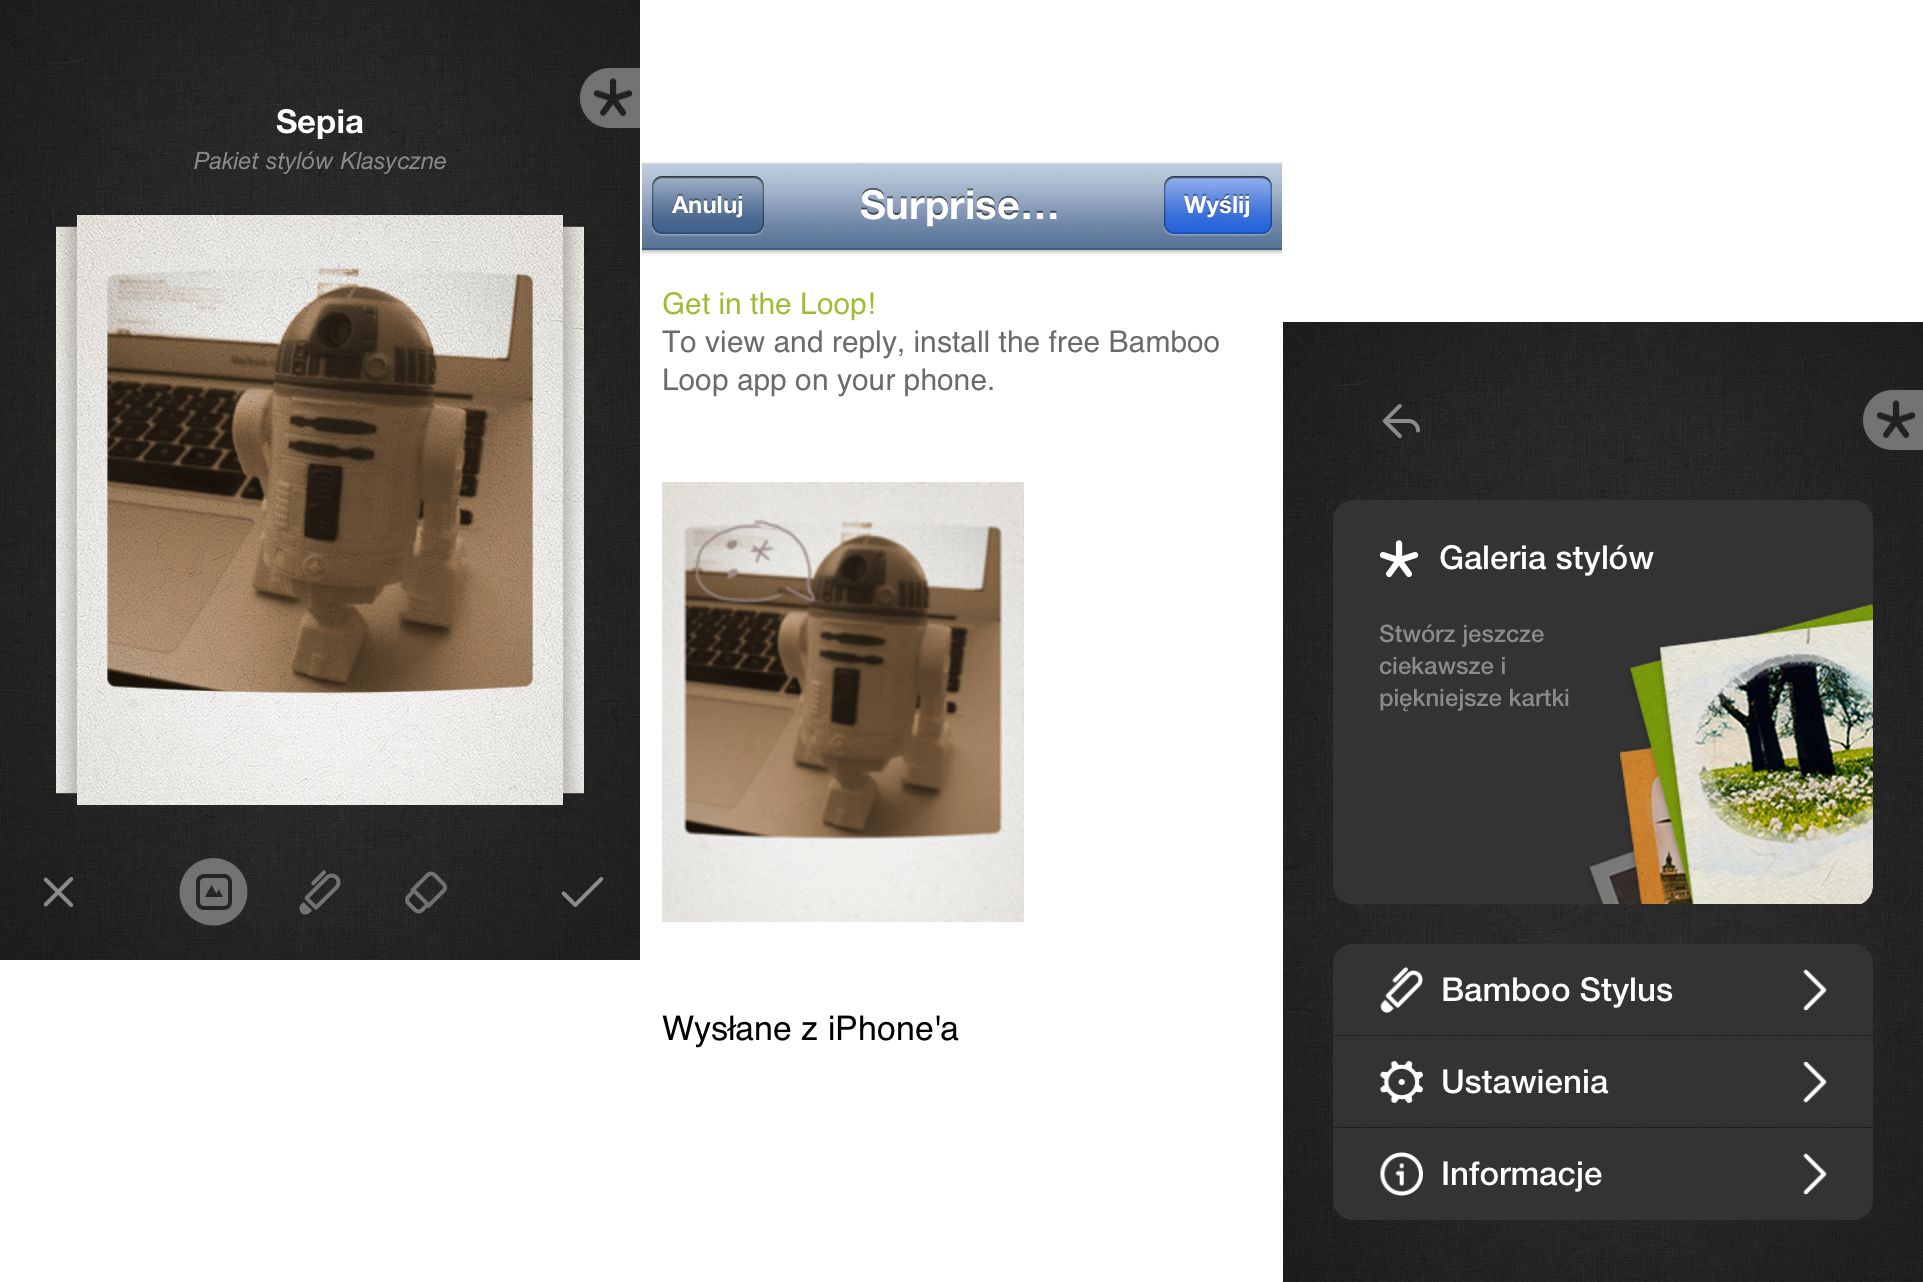Go back using the curved arrow icon

1401,421
